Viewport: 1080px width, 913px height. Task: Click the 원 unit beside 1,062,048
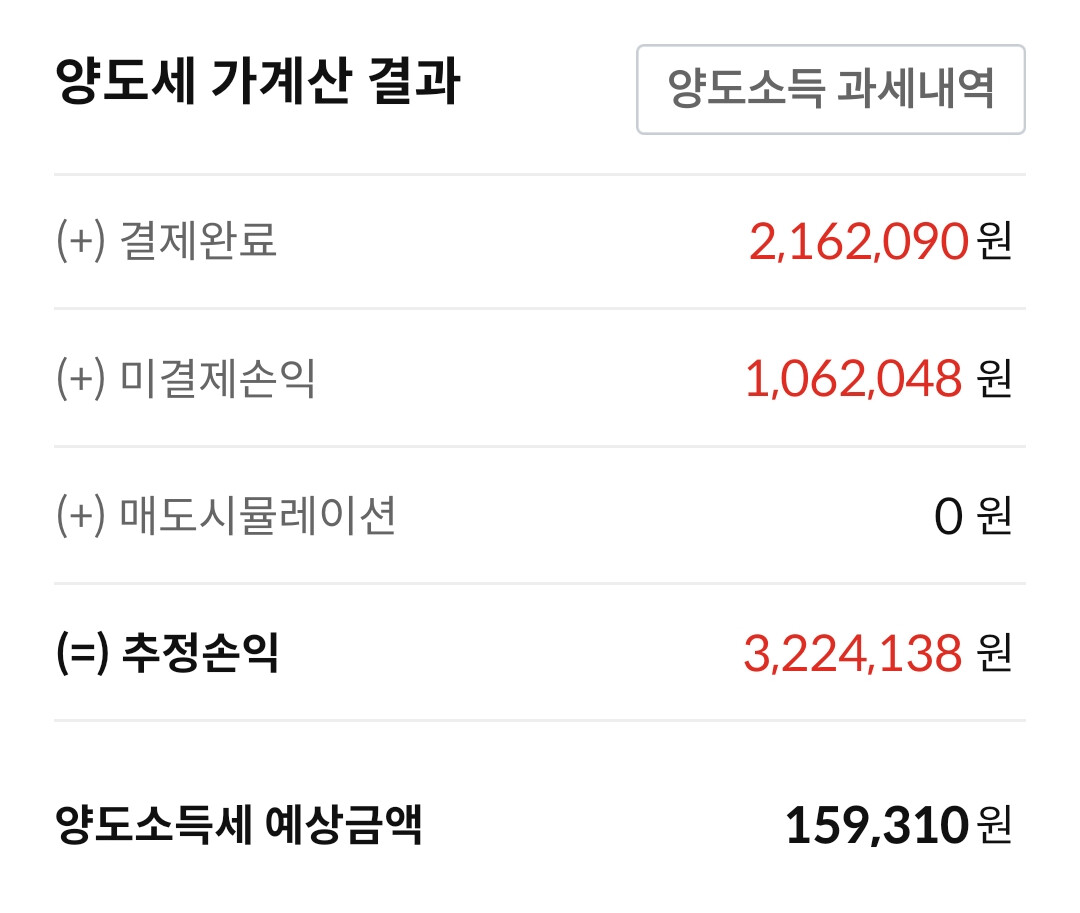(995, 378)
